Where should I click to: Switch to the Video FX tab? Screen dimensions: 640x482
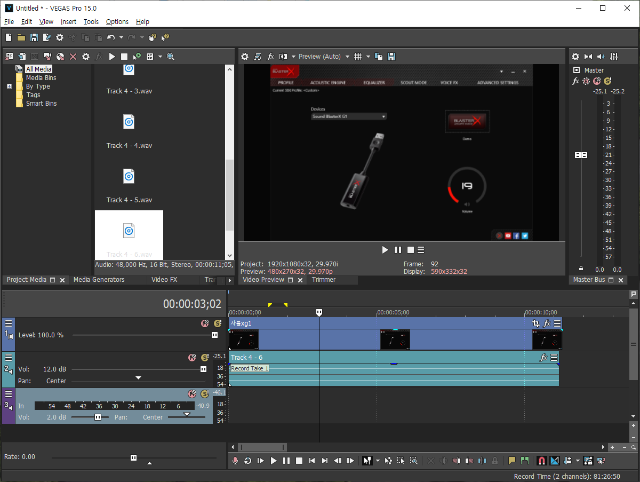tap(164, 280)
